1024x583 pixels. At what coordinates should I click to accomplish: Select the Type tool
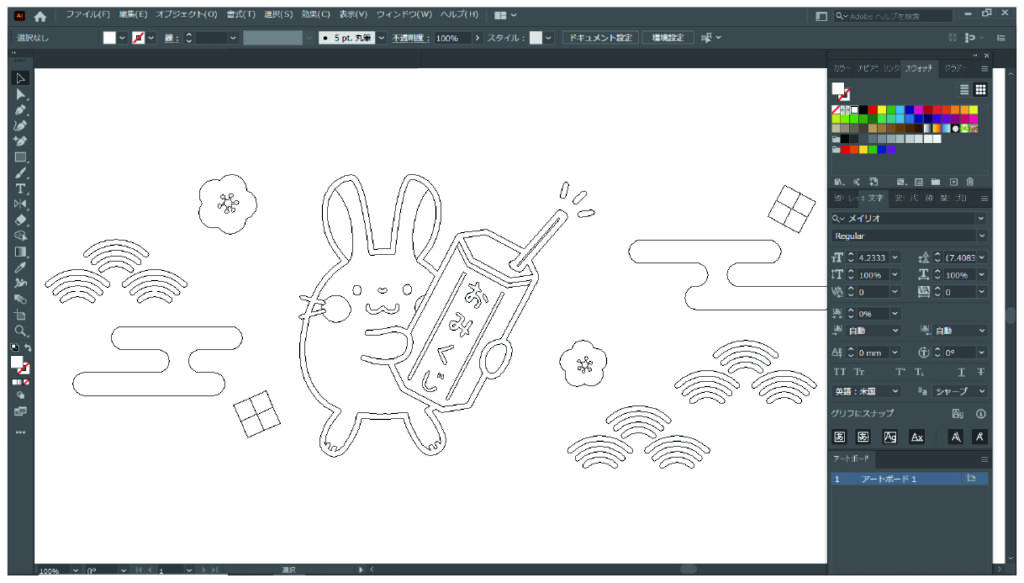click(x=20, y=189)
